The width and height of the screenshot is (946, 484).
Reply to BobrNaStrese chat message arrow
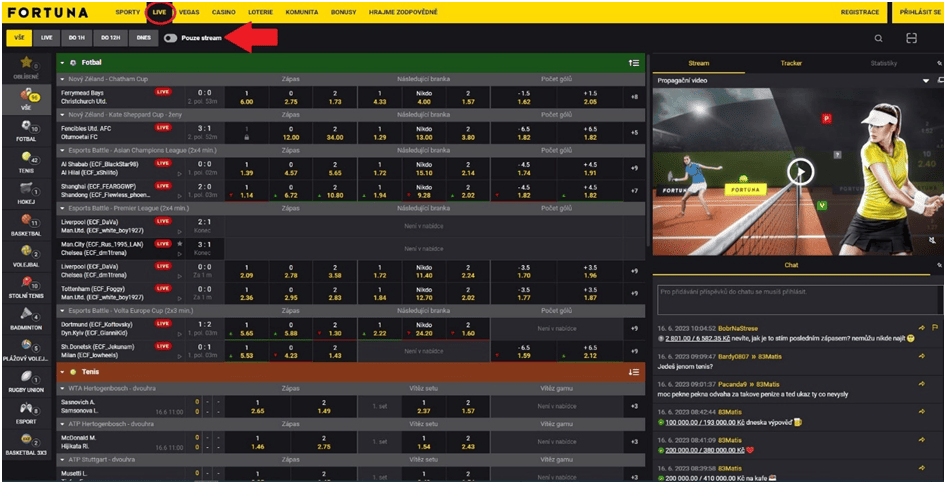coord(922,328)
